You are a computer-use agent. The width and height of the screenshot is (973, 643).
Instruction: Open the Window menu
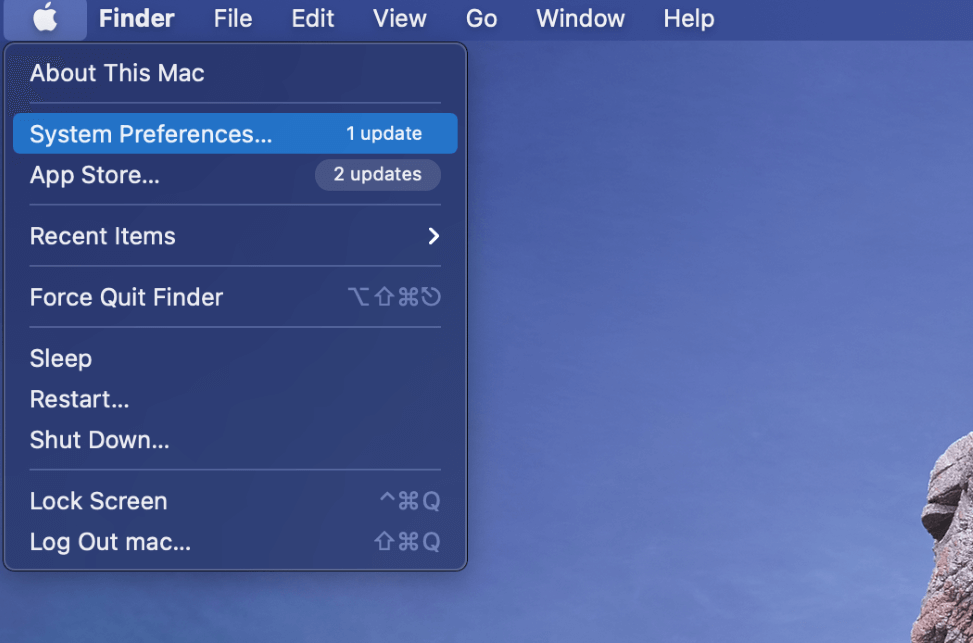pyautogui.click(x=580, y=19)
